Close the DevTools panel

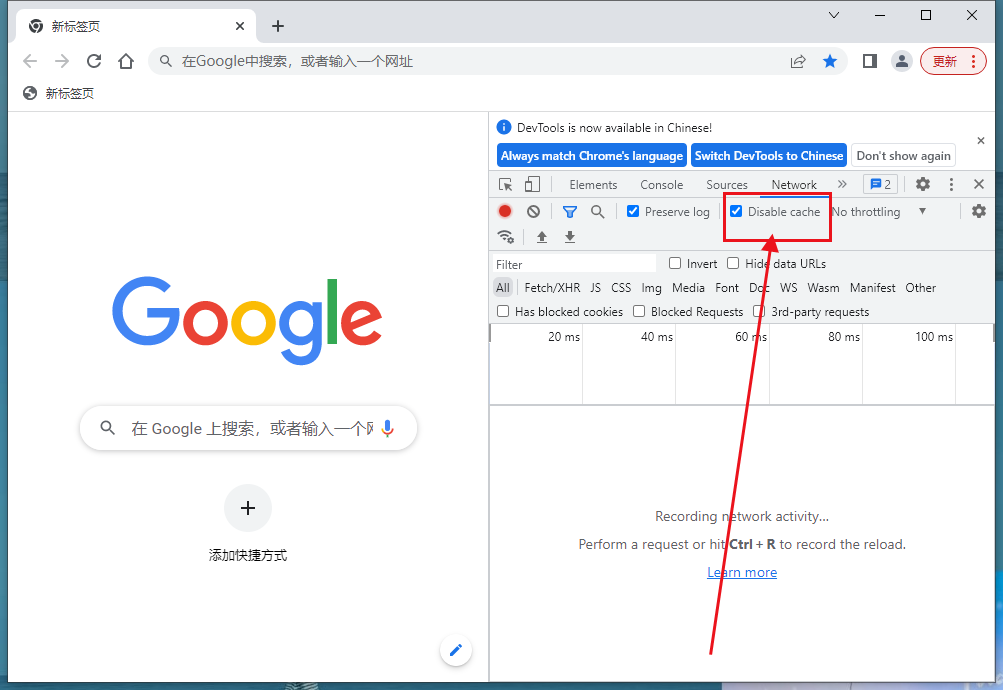pyautogui.click(x=979, y=185)
